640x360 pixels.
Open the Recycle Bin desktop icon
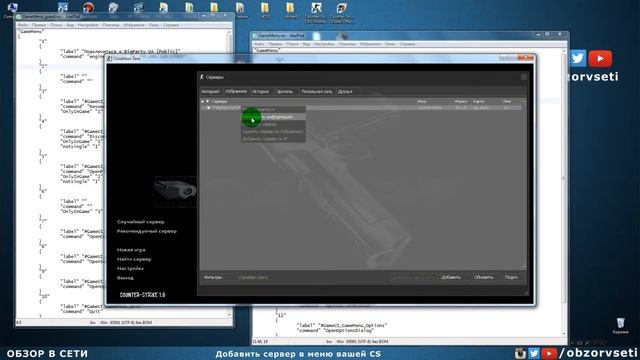tap(620, 326)
